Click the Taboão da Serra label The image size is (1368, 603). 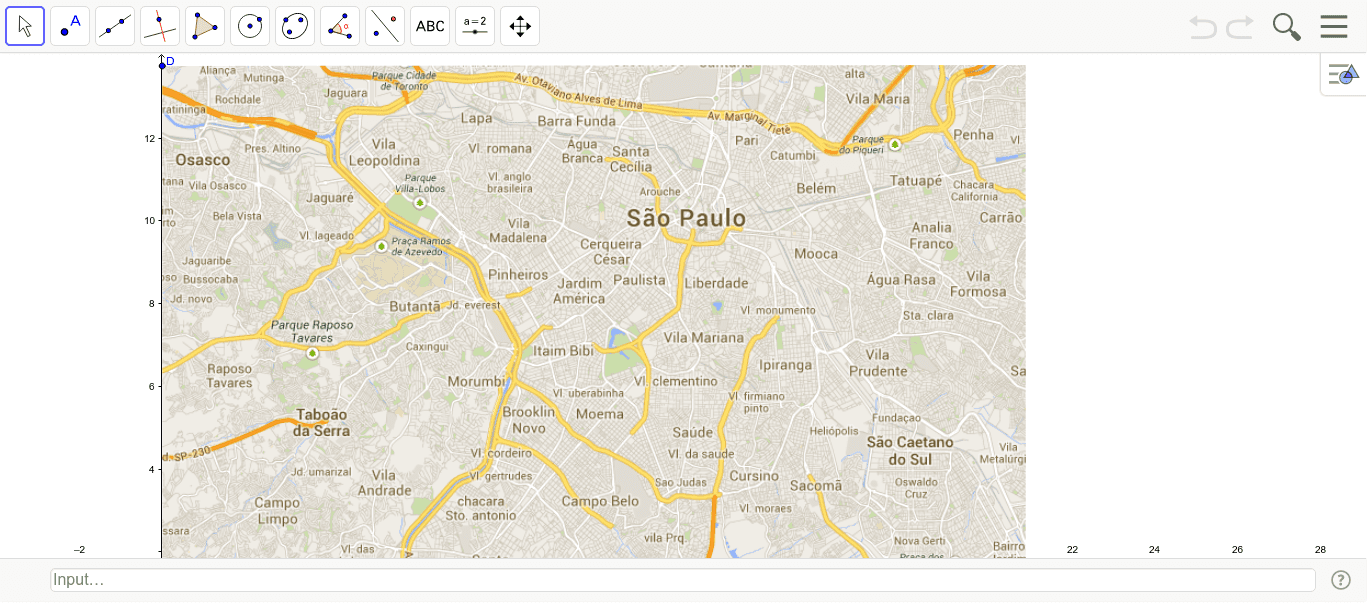click(x=322, y=422)
